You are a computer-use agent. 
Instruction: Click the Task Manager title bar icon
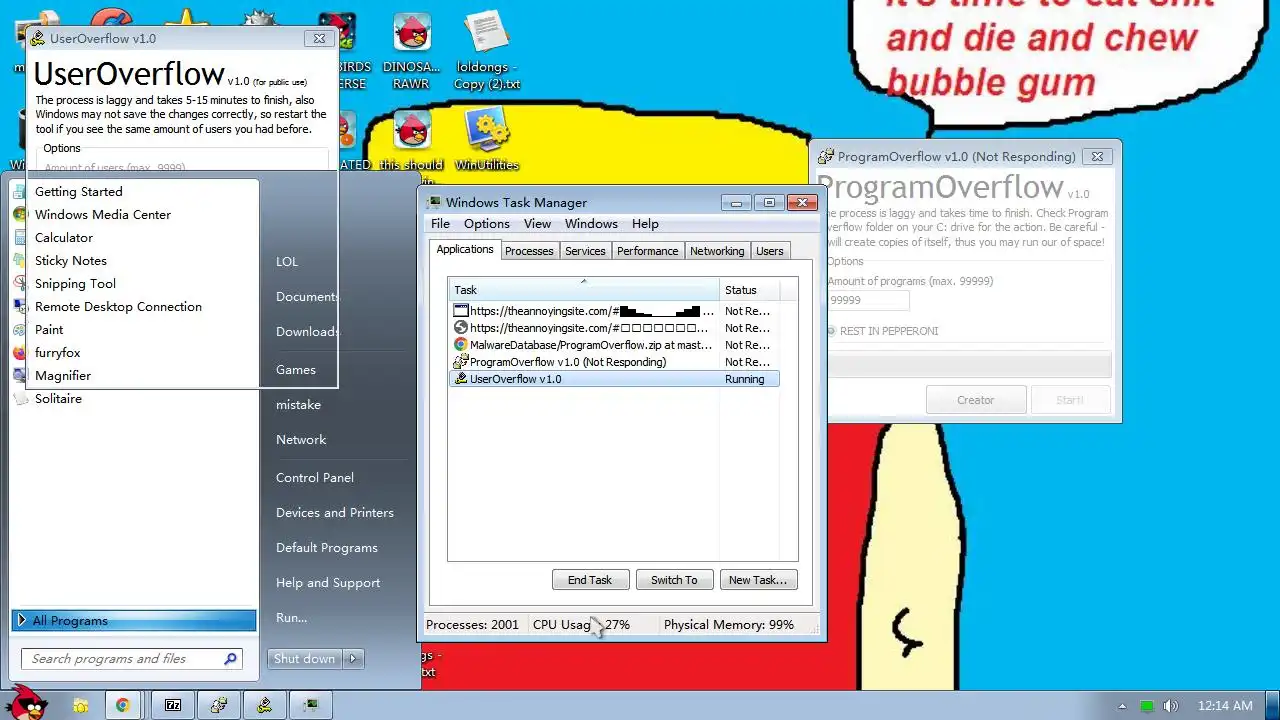[434, 202]
